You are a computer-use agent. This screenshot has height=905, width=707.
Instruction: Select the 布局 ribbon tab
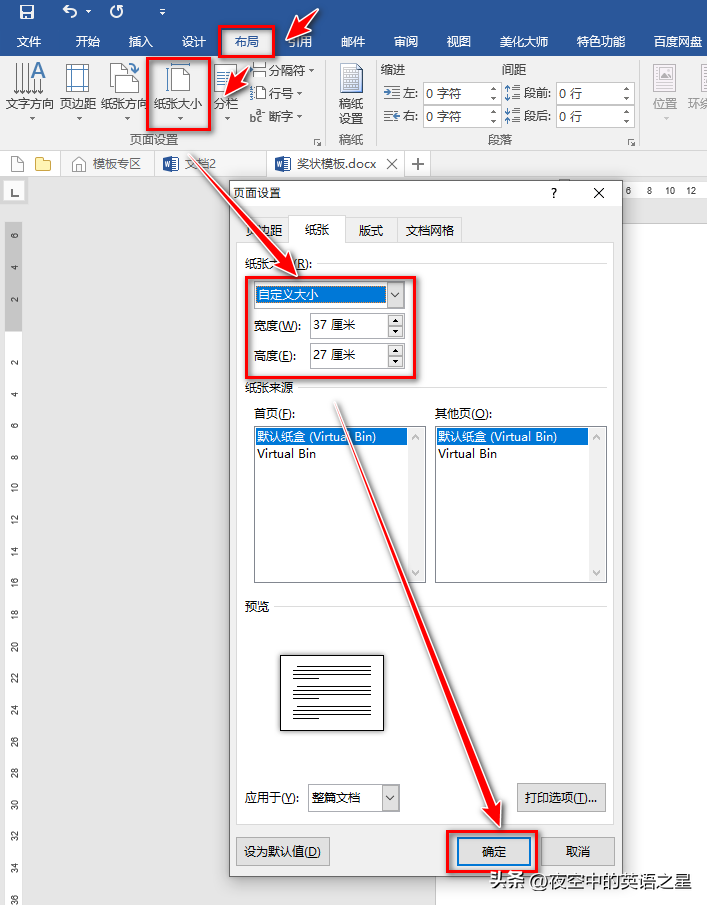coord(246,42)
